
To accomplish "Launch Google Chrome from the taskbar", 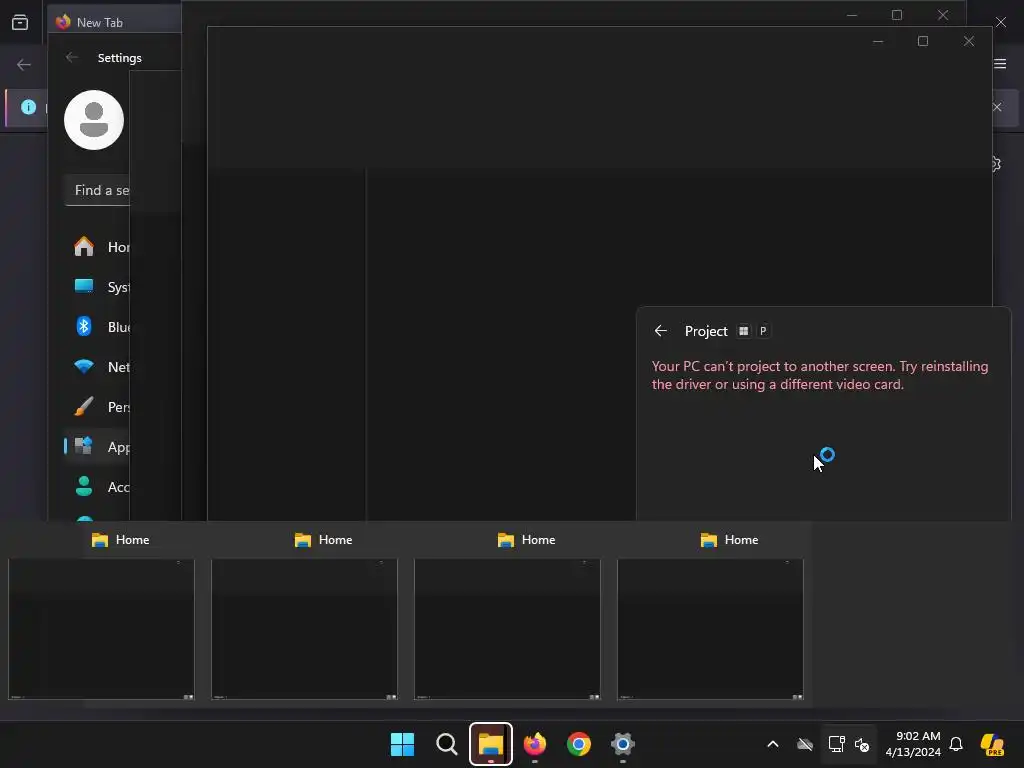I will pos(579,744).
